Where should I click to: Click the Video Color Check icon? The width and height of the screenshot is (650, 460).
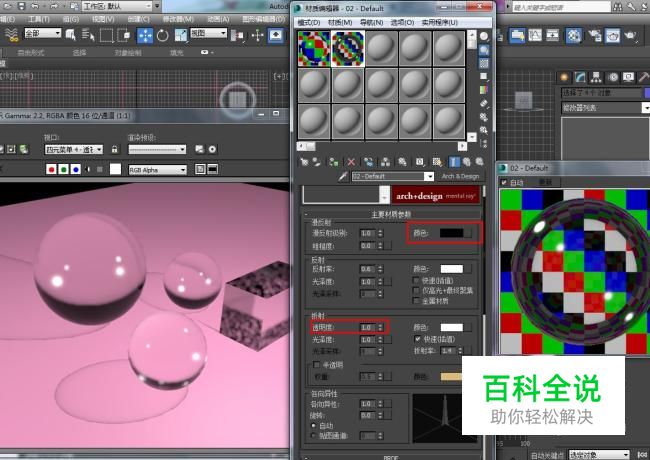pyautogui.click(x=484, y=90)
